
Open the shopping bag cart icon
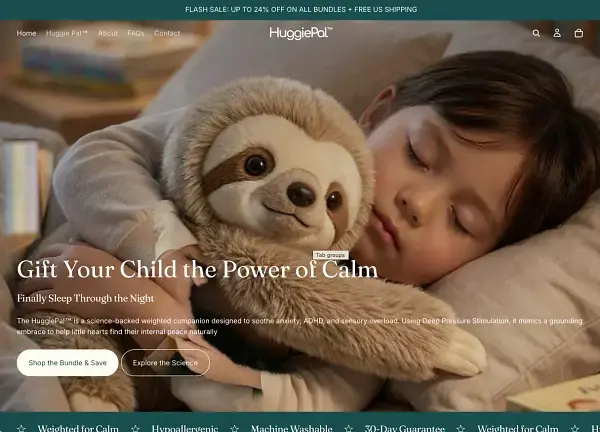tap(579, 33)
